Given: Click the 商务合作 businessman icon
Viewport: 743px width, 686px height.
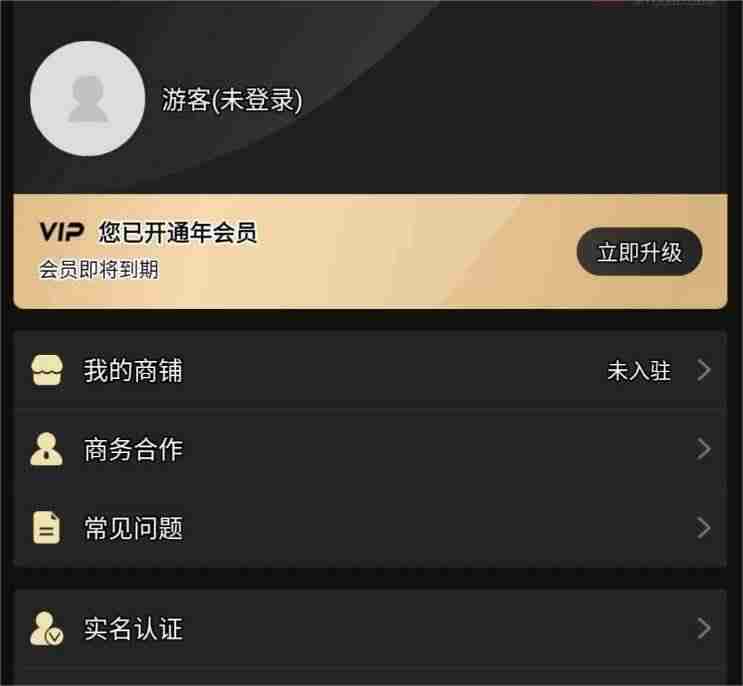Looking at the screenshot, I should click(x=46, y=449).
